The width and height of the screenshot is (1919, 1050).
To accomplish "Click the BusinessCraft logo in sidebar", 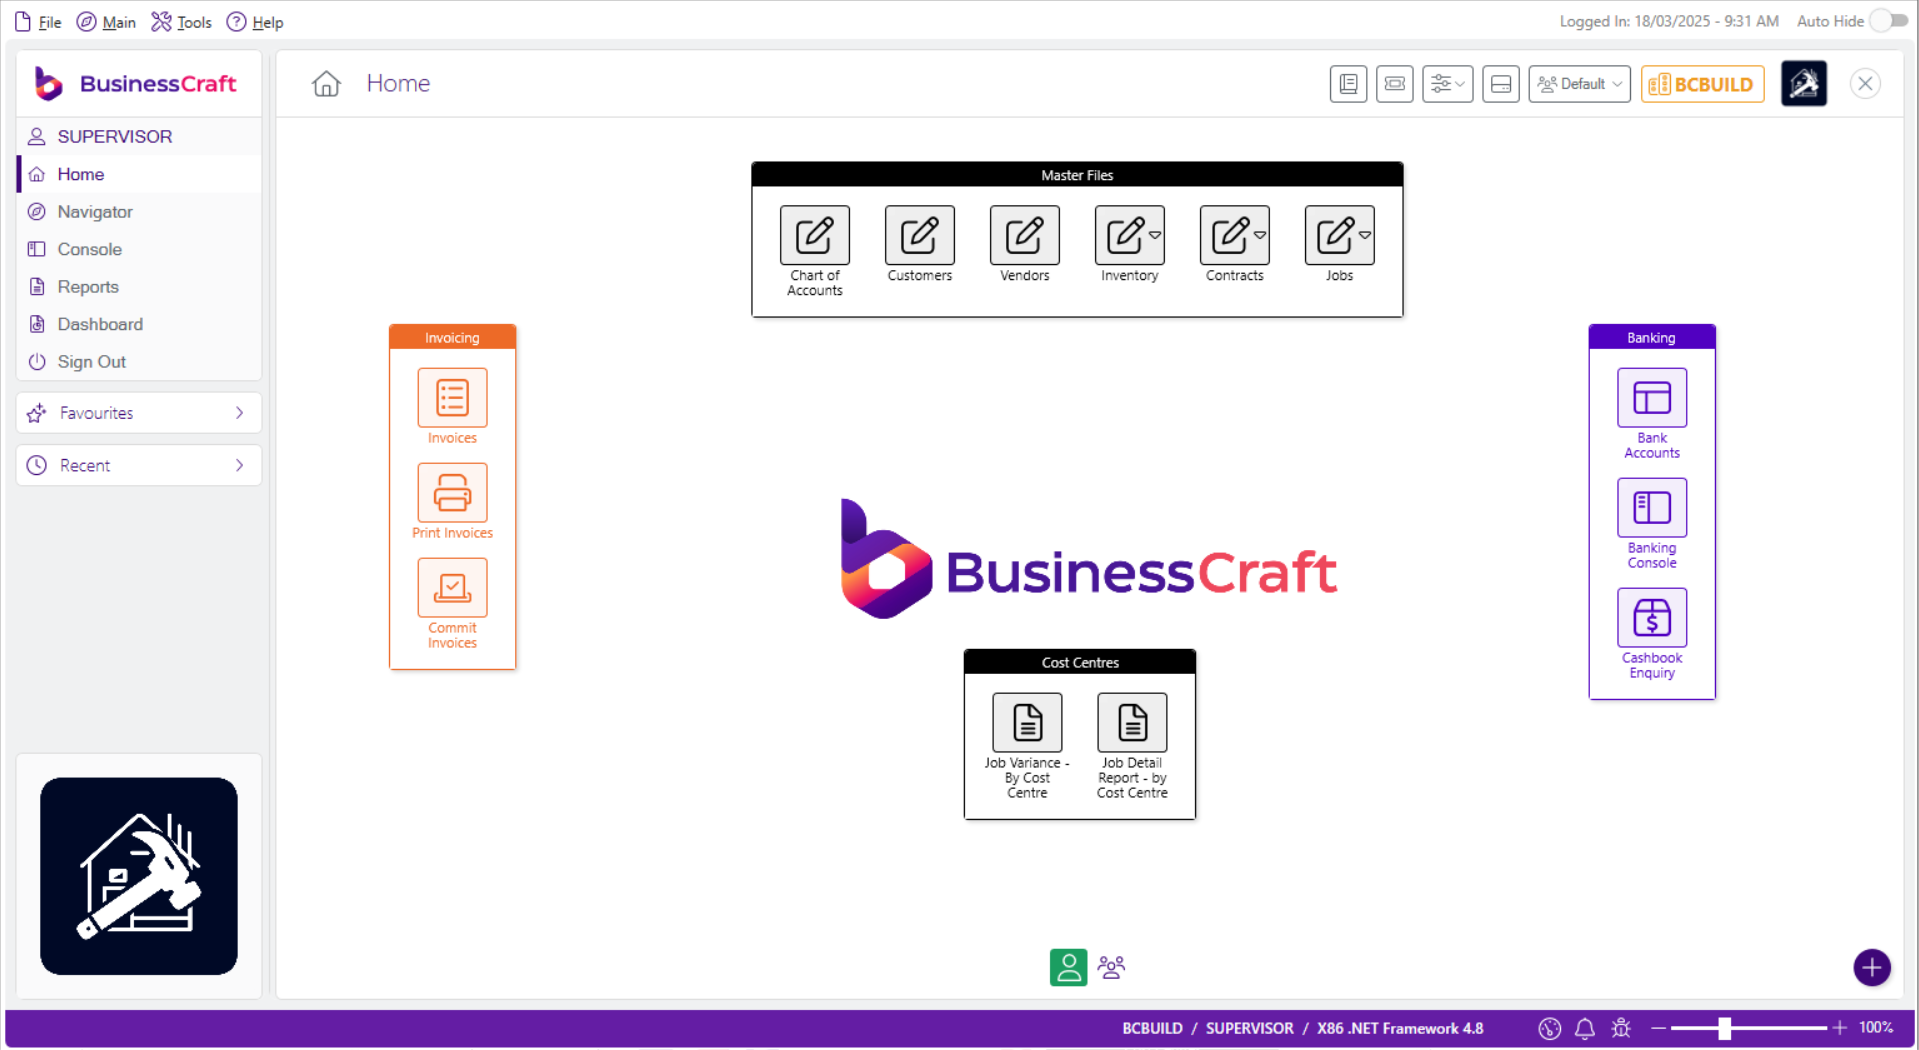I will point(136,84).
